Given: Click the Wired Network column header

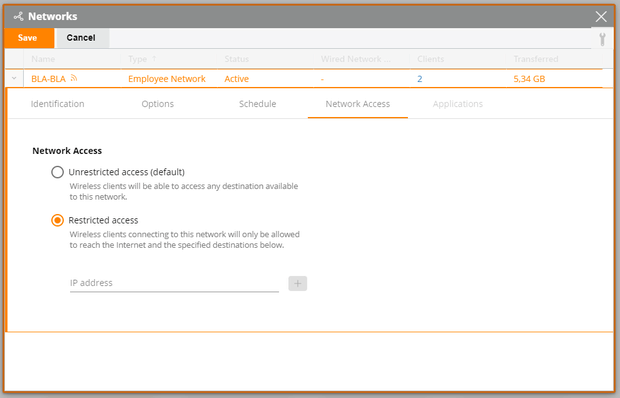Looking at the screenshot, I should [x=355, y=59].
